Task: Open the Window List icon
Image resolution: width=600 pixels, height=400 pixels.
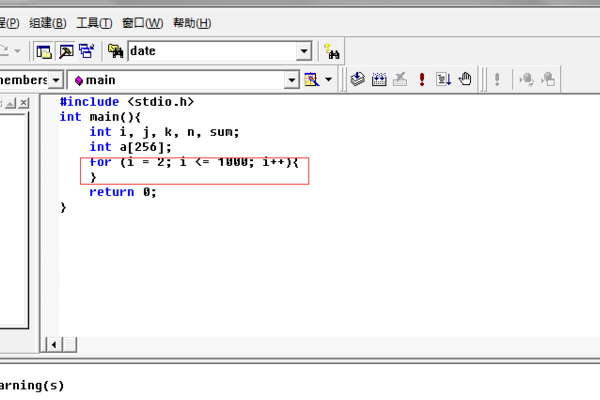Action: [x=87, y=51]
